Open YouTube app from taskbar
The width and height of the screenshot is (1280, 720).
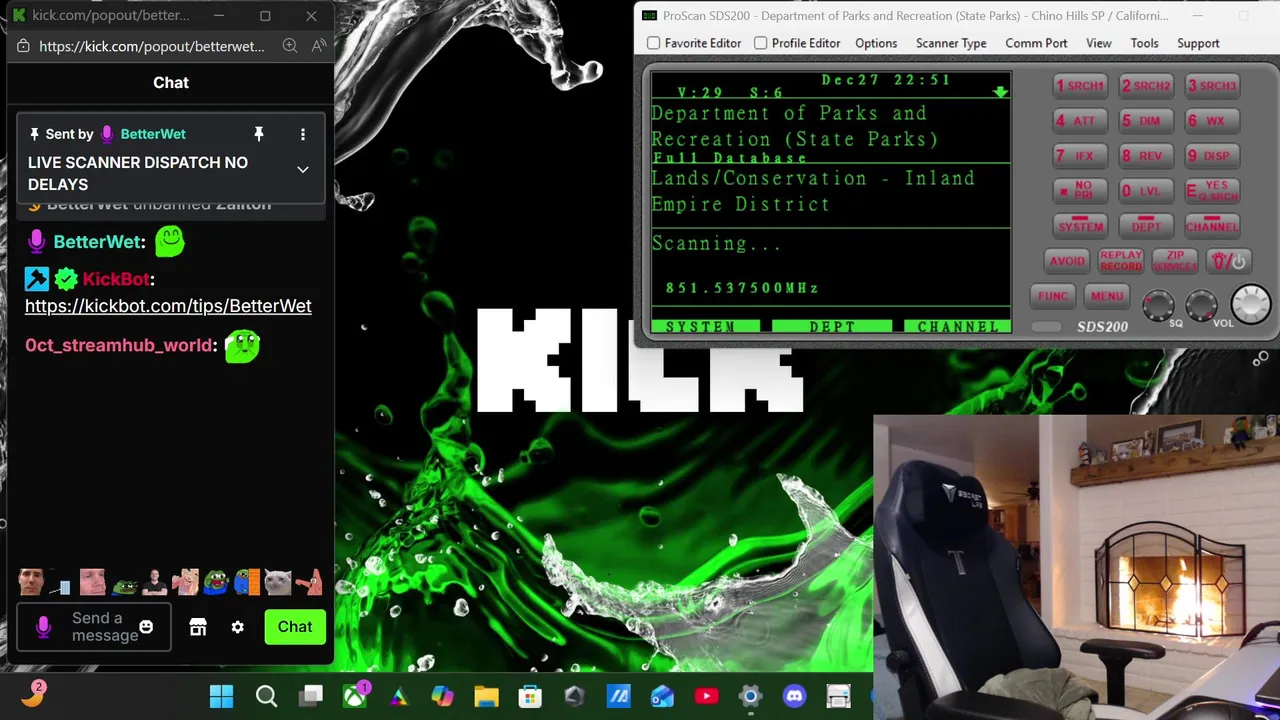(x=706, y=696)
